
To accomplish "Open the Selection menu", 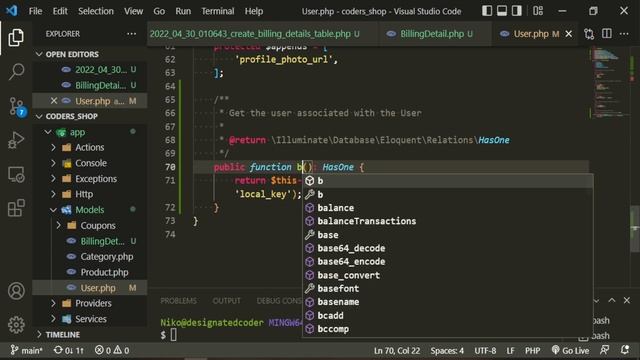I will coord(96,11).
